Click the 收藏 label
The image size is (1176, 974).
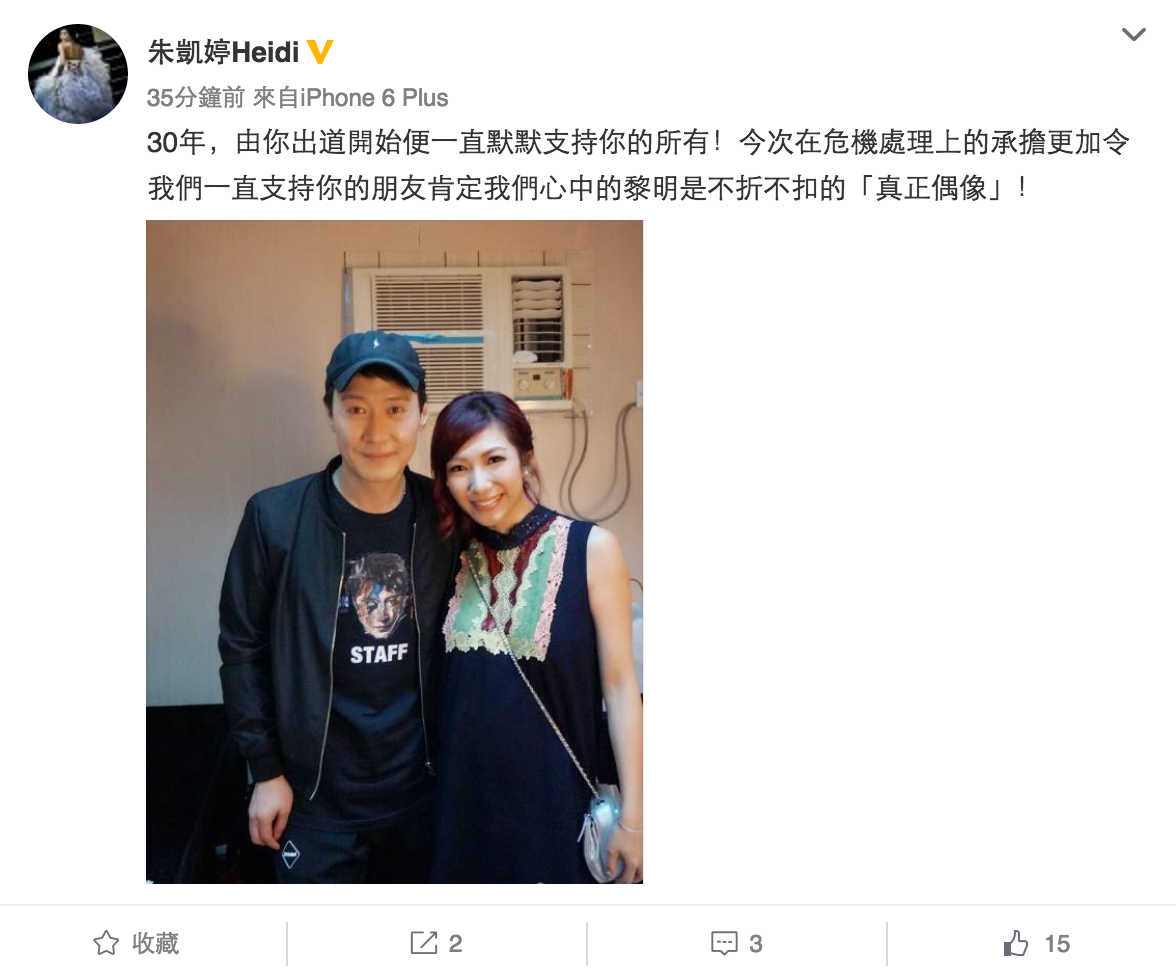(x=155, y=943)
